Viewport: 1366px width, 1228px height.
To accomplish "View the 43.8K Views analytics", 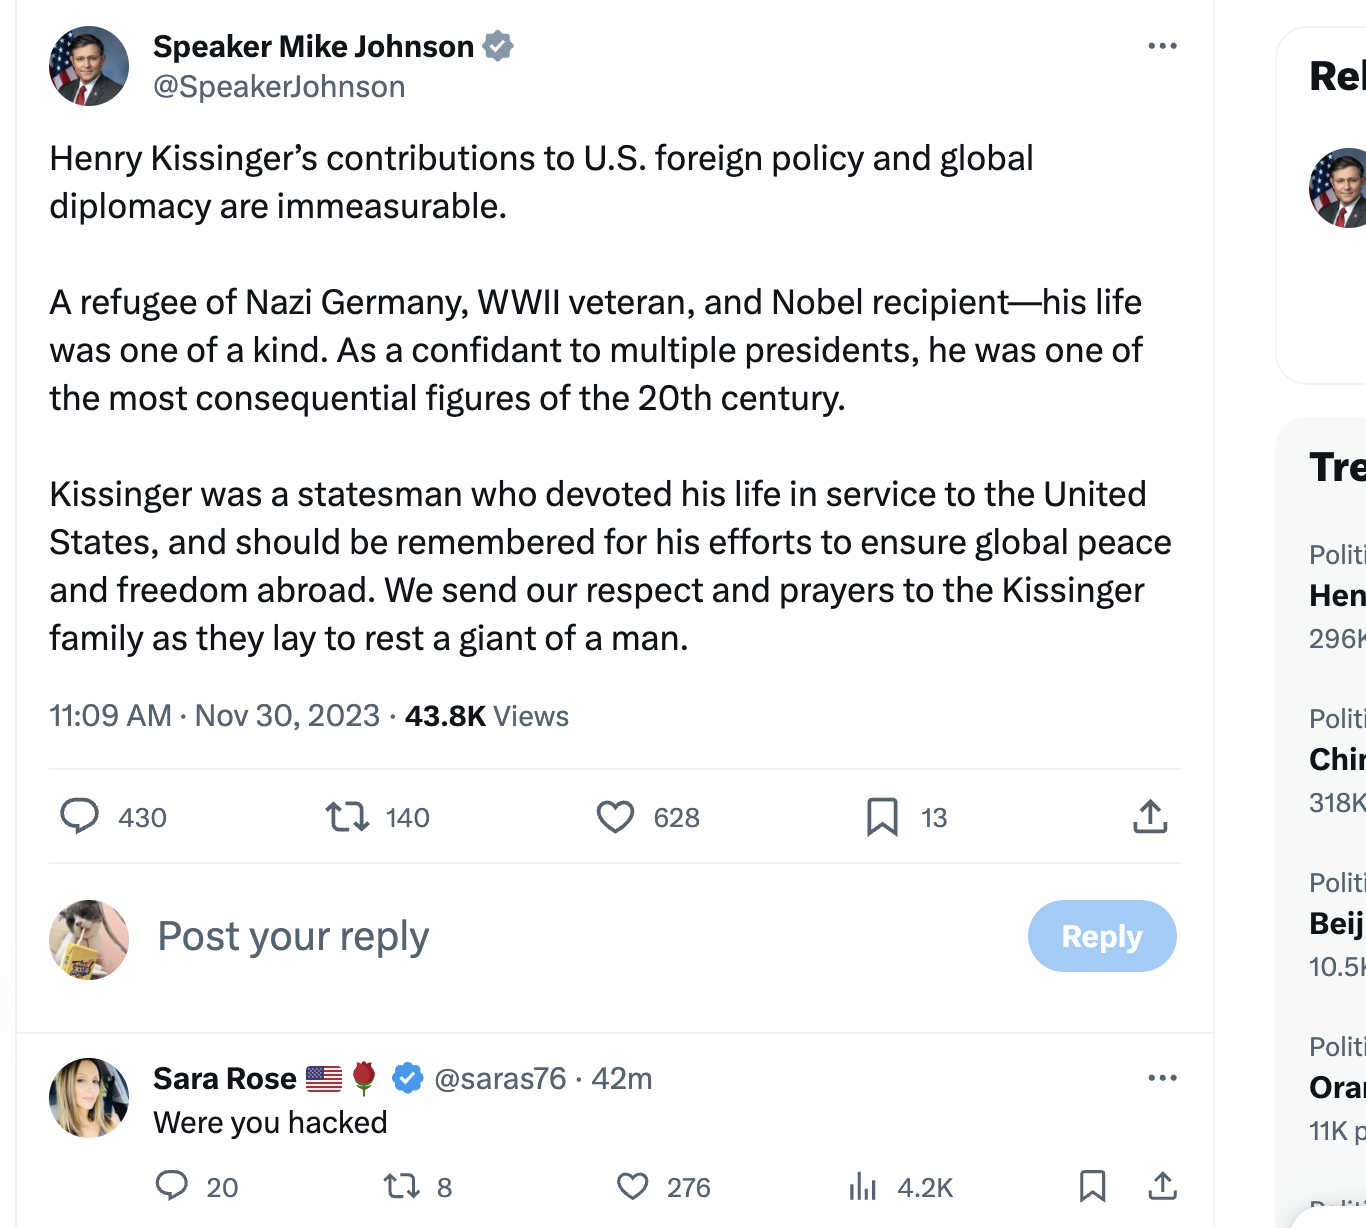I will [486, 716].
